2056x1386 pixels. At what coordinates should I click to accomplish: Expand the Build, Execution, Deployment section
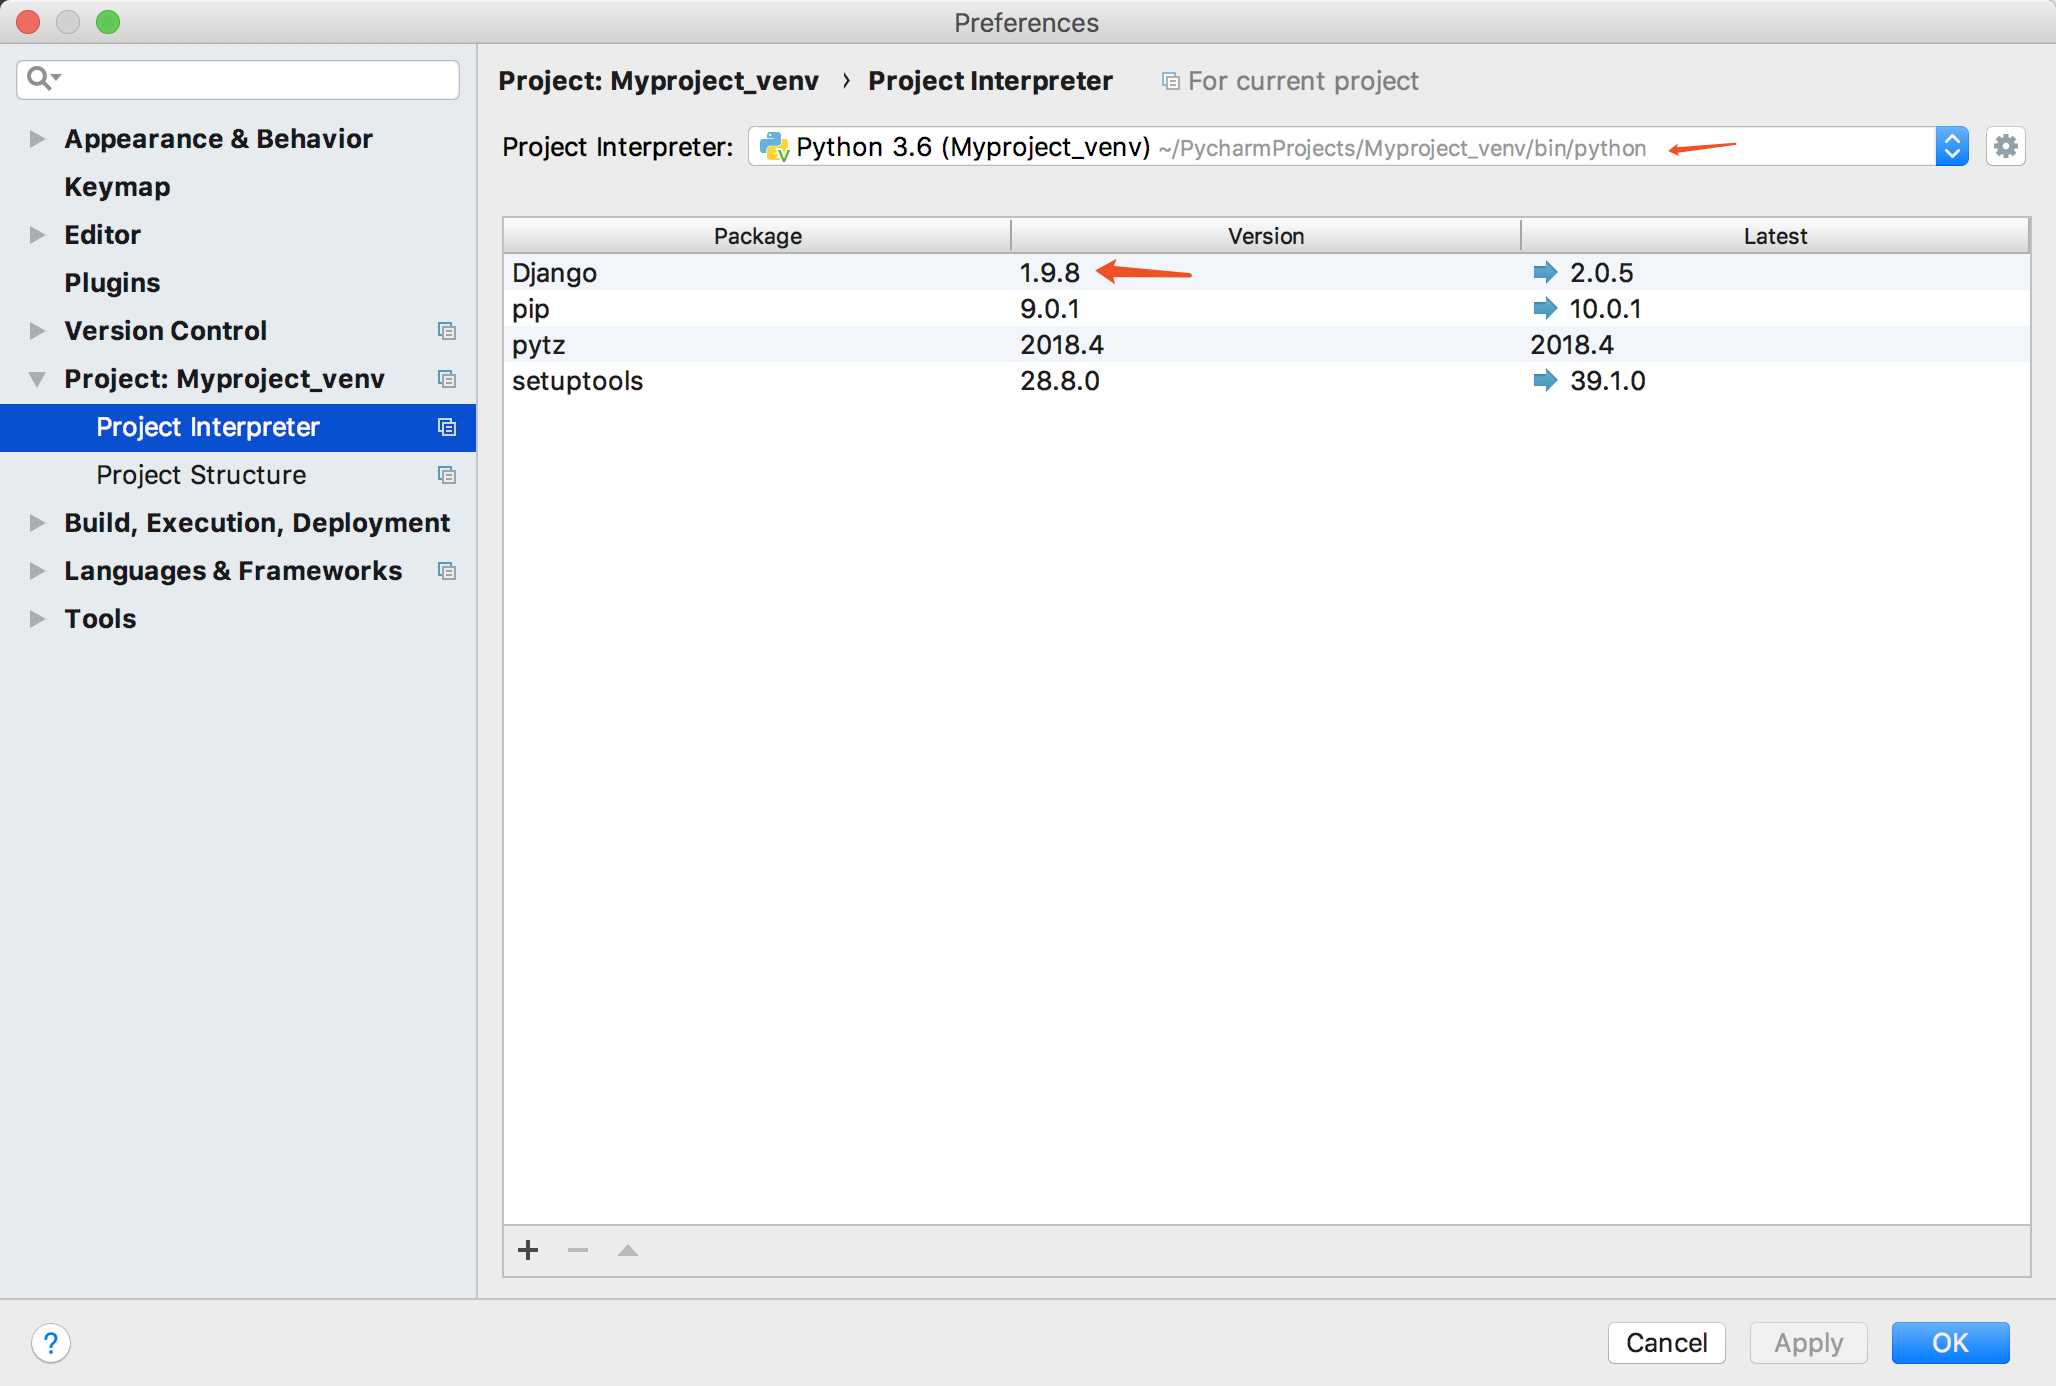(34, 521)
